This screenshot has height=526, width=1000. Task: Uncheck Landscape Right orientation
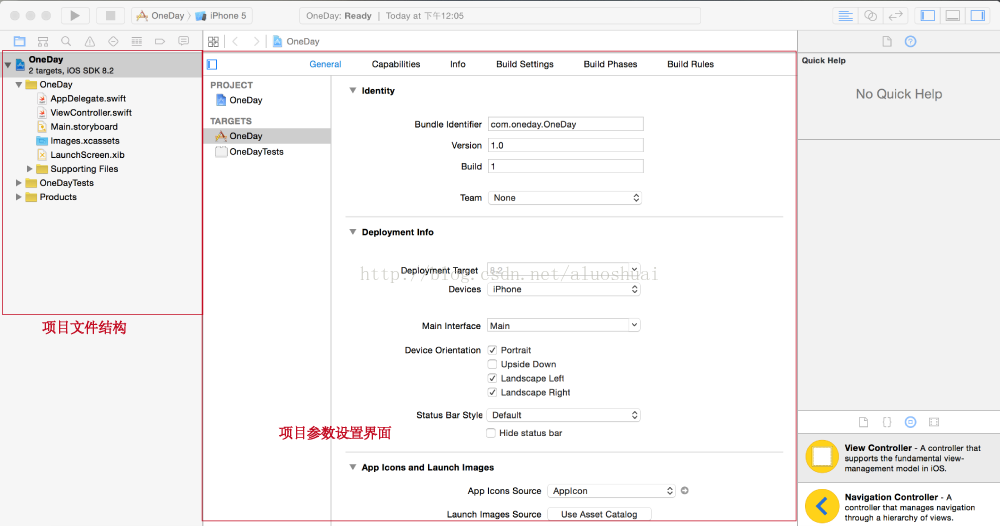point(492,392)
